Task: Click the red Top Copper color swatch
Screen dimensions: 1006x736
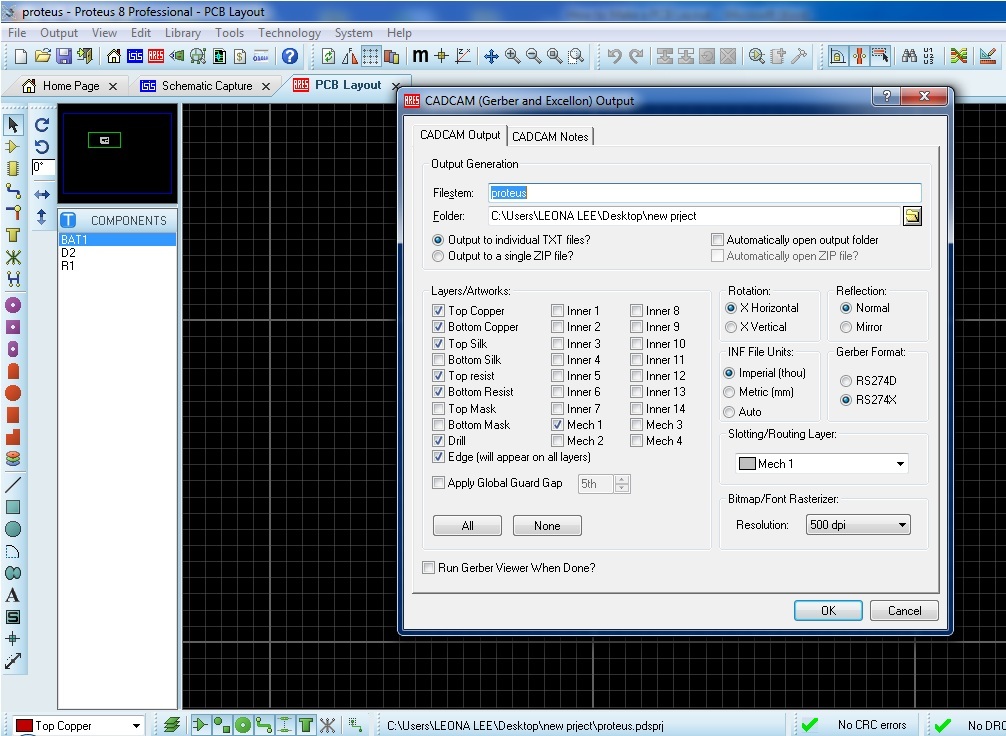Action: coord(23,726)
